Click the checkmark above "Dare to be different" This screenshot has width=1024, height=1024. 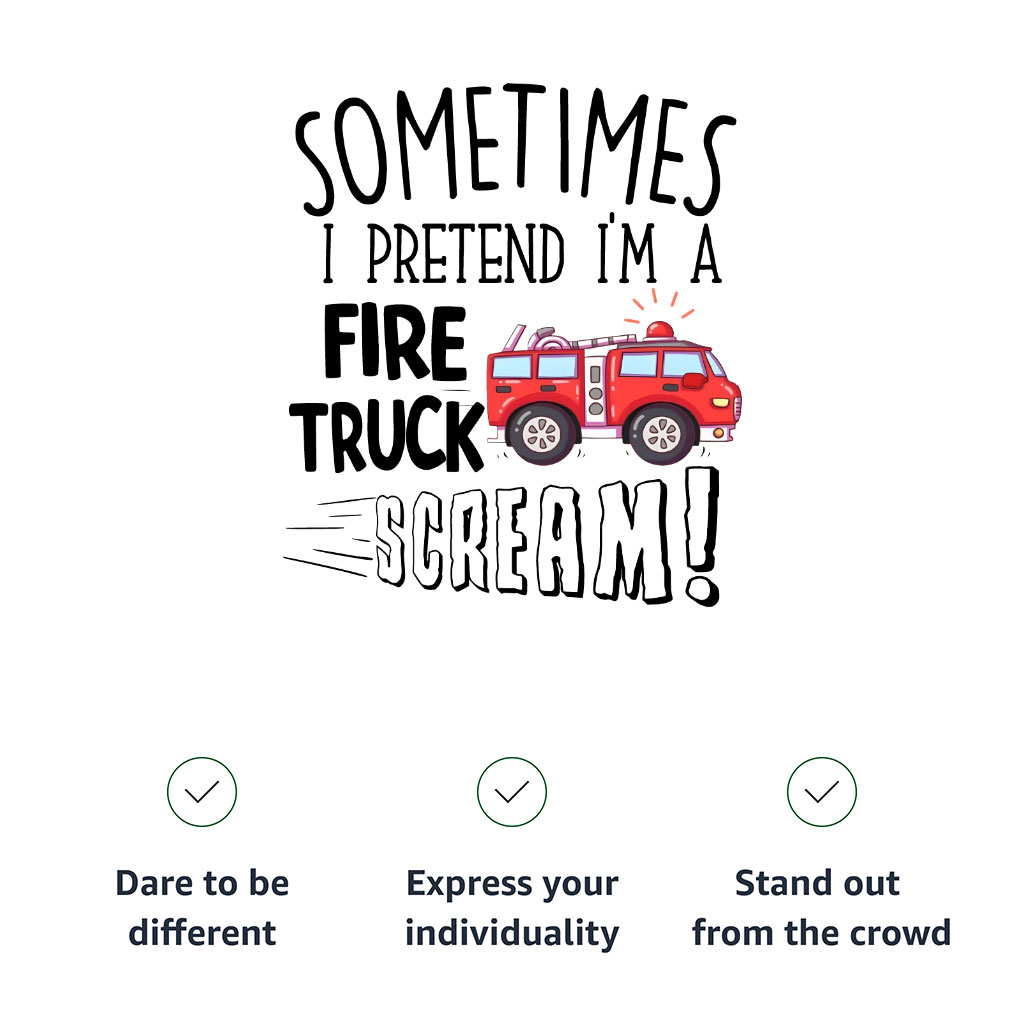click(x=202, y=792)
